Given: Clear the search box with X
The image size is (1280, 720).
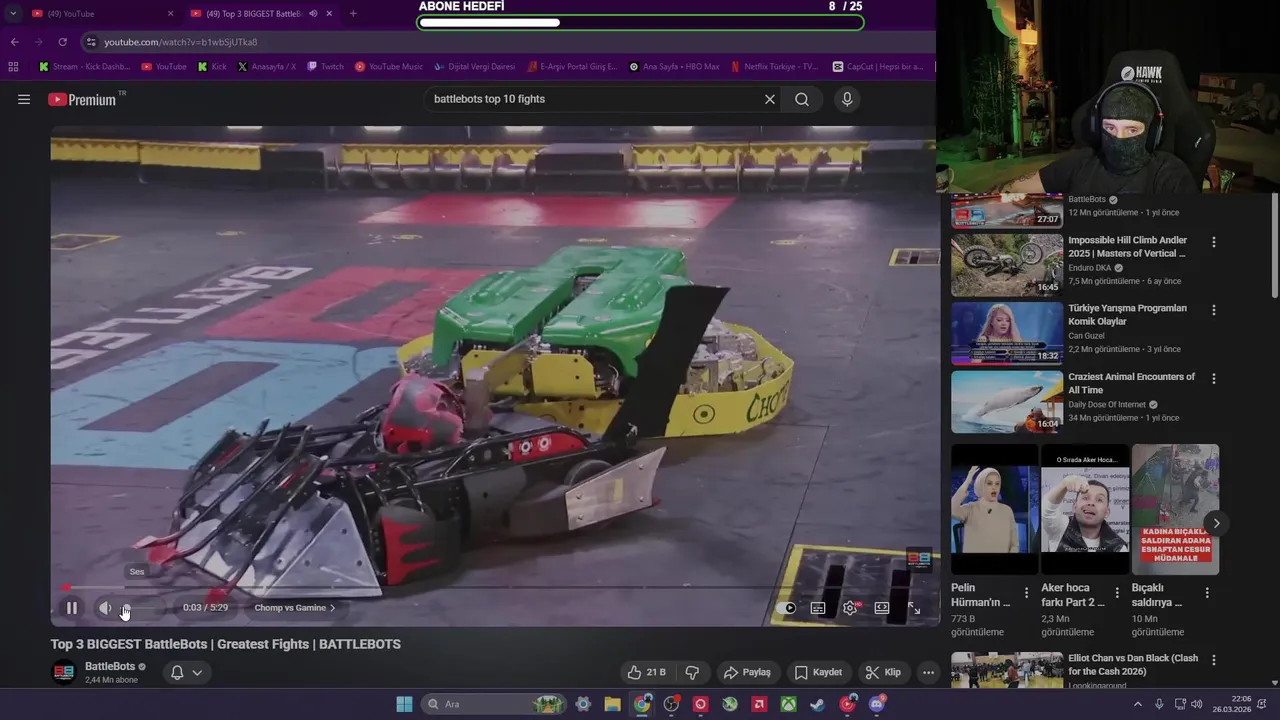Looking at the screenshot, I should tap(770, 99).
